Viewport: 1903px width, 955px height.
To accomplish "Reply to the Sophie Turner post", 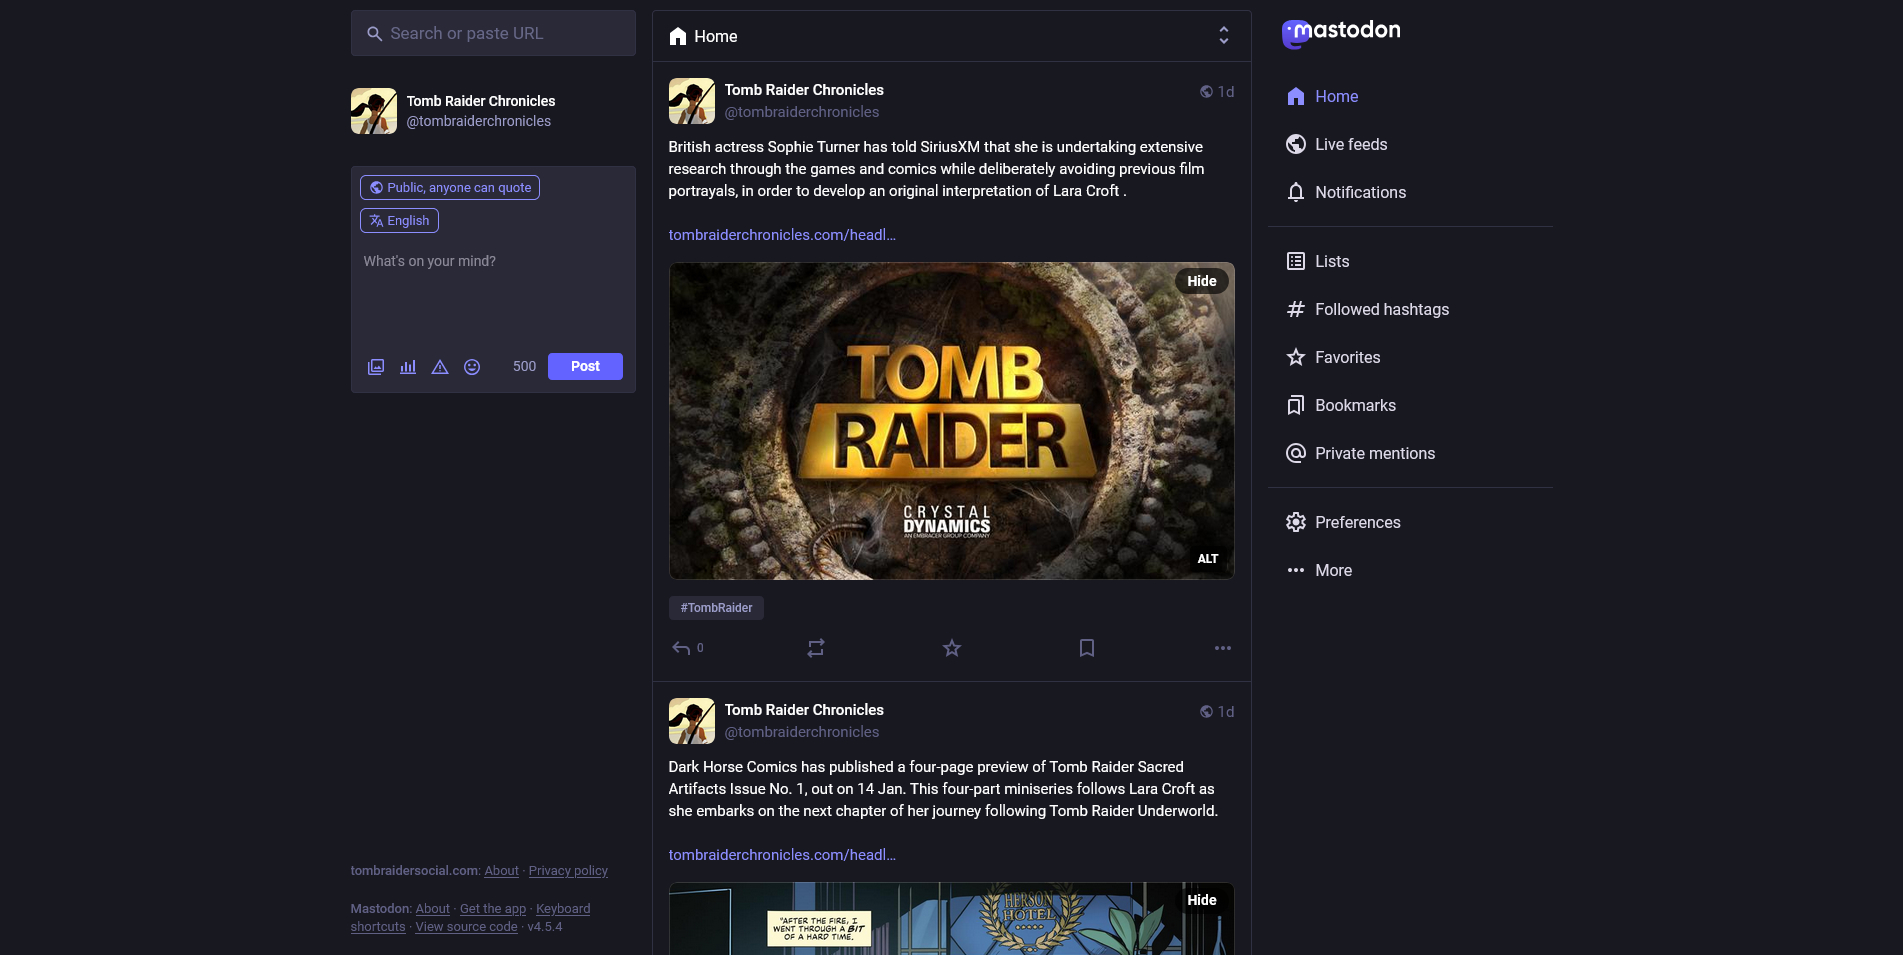I will tap(681, 648).
